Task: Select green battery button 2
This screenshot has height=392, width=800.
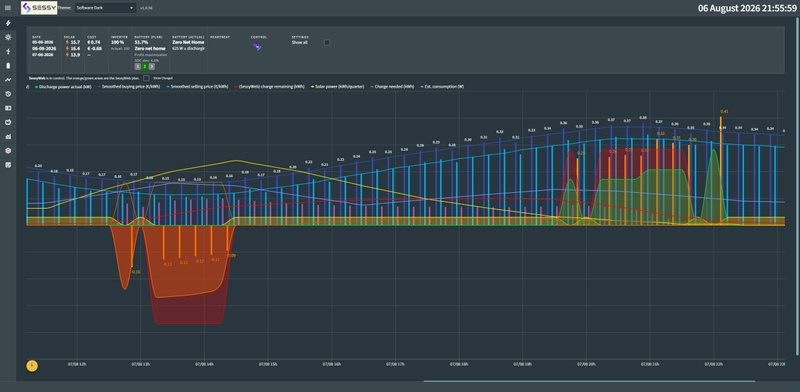Action: tap(145, 66)
